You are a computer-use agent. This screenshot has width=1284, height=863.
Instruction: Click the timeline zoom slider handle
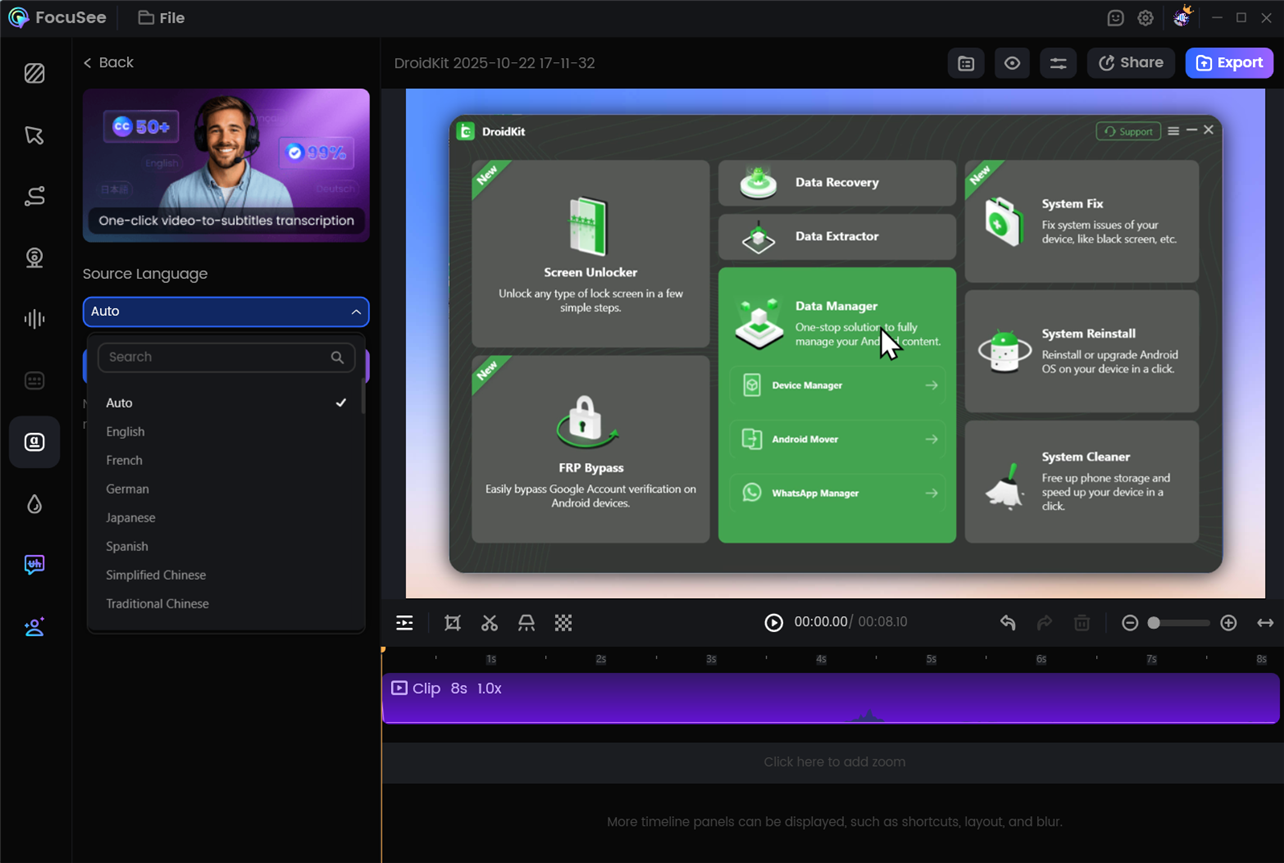[1154, 623]
